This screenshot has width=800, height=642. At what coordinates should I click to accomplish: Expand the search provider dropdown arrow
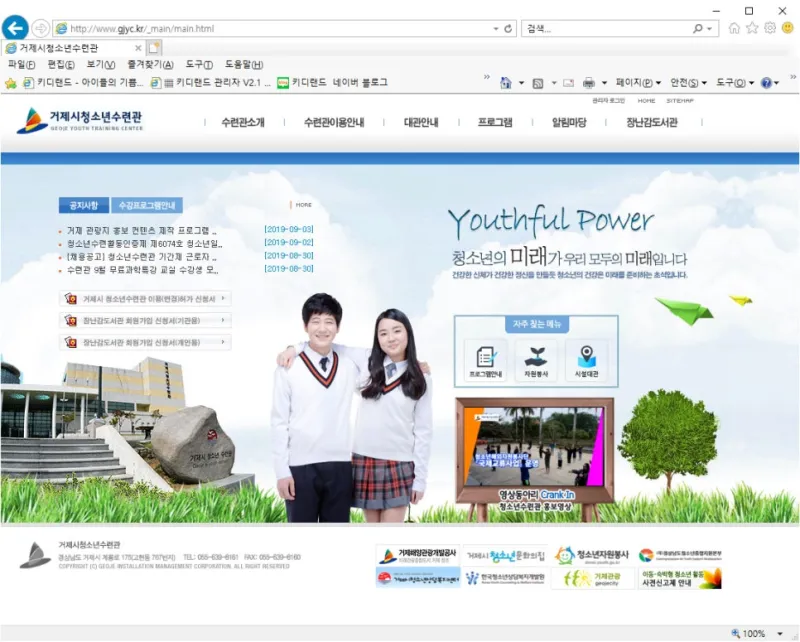point(709,29)
